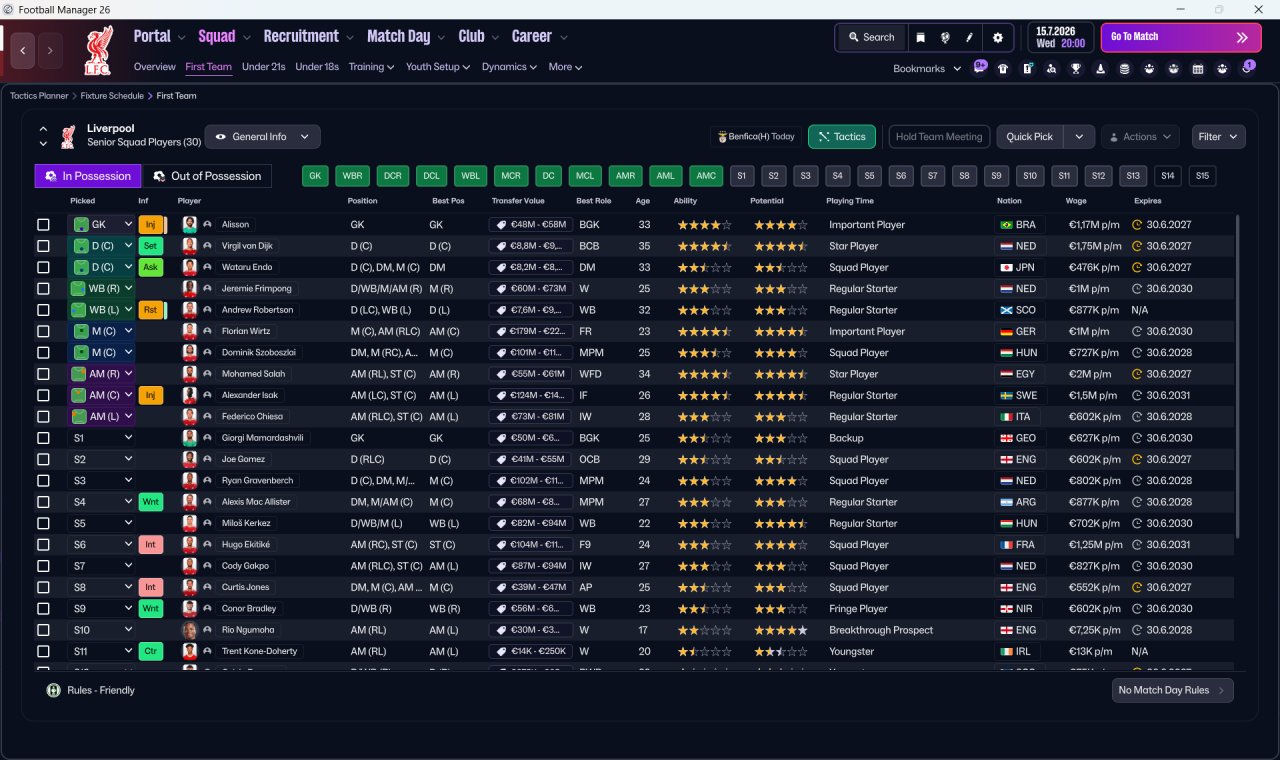Image resolution: width=1280 pixels, height=760 pixels.
Task: Tick the checkbox for Cody Gakpo
Action: click(43, 566)
